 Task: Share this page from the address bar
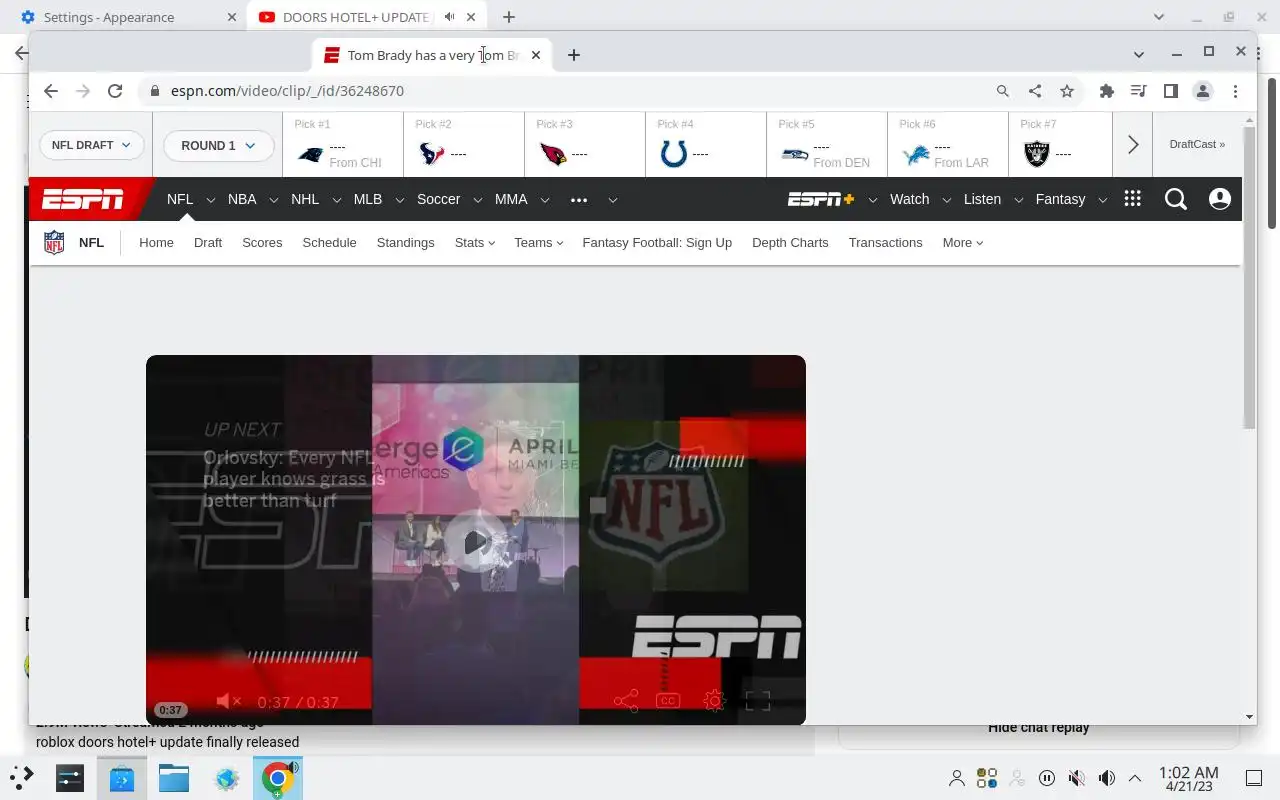point(1035,91)
